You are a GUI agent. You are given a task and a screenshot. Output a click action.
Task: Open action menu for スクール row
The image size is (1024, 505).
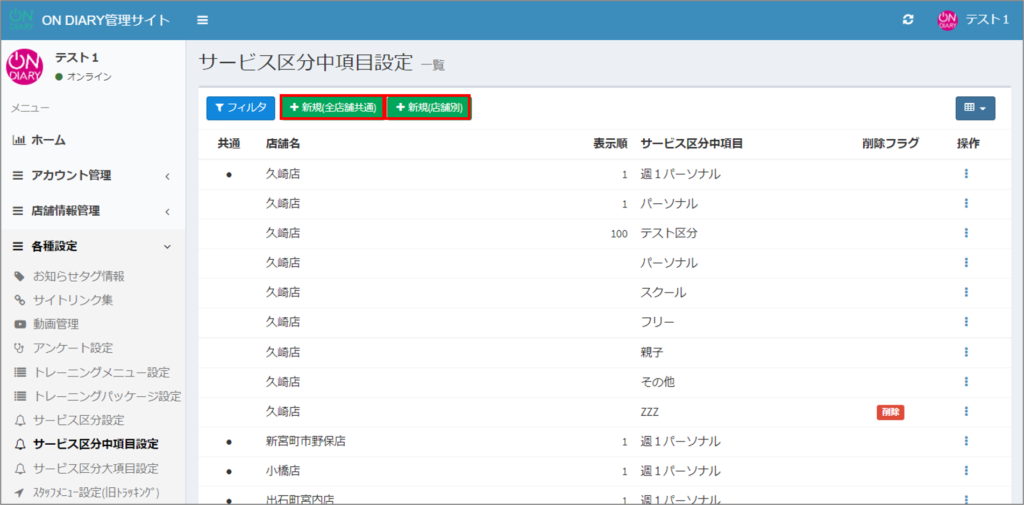(966, 293)
